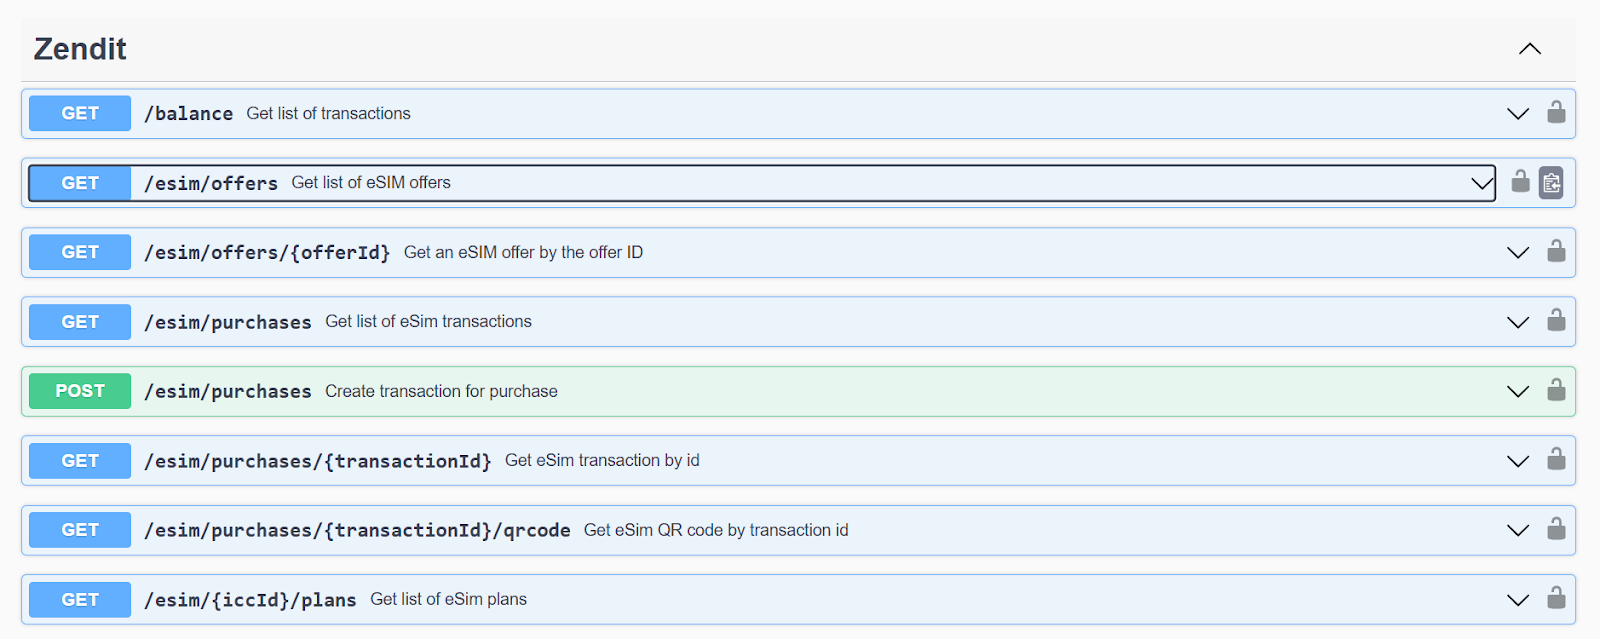Screen dimensions: 1600x639
Task: Click the lock icon for GET /balance
Action: click(1556, 112)
